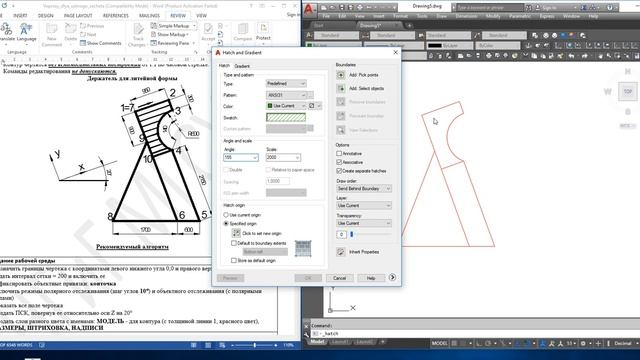Open Word's MAILINGS ribbon tab
Viewport: 640px width, 360px height.
point(149,16)
